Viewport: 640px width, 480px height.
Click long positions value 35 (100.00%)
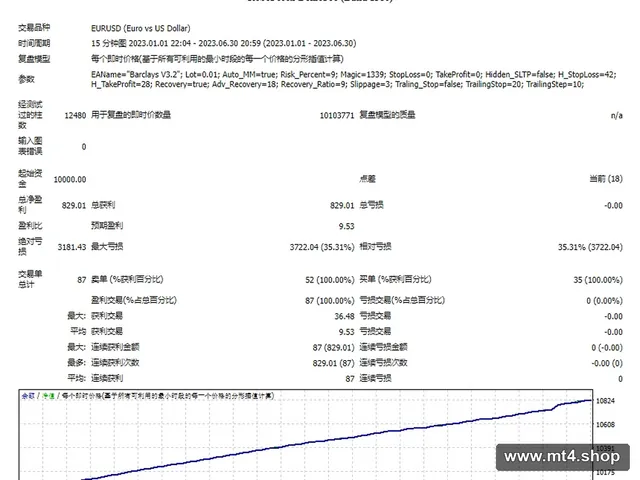point(598,280)
